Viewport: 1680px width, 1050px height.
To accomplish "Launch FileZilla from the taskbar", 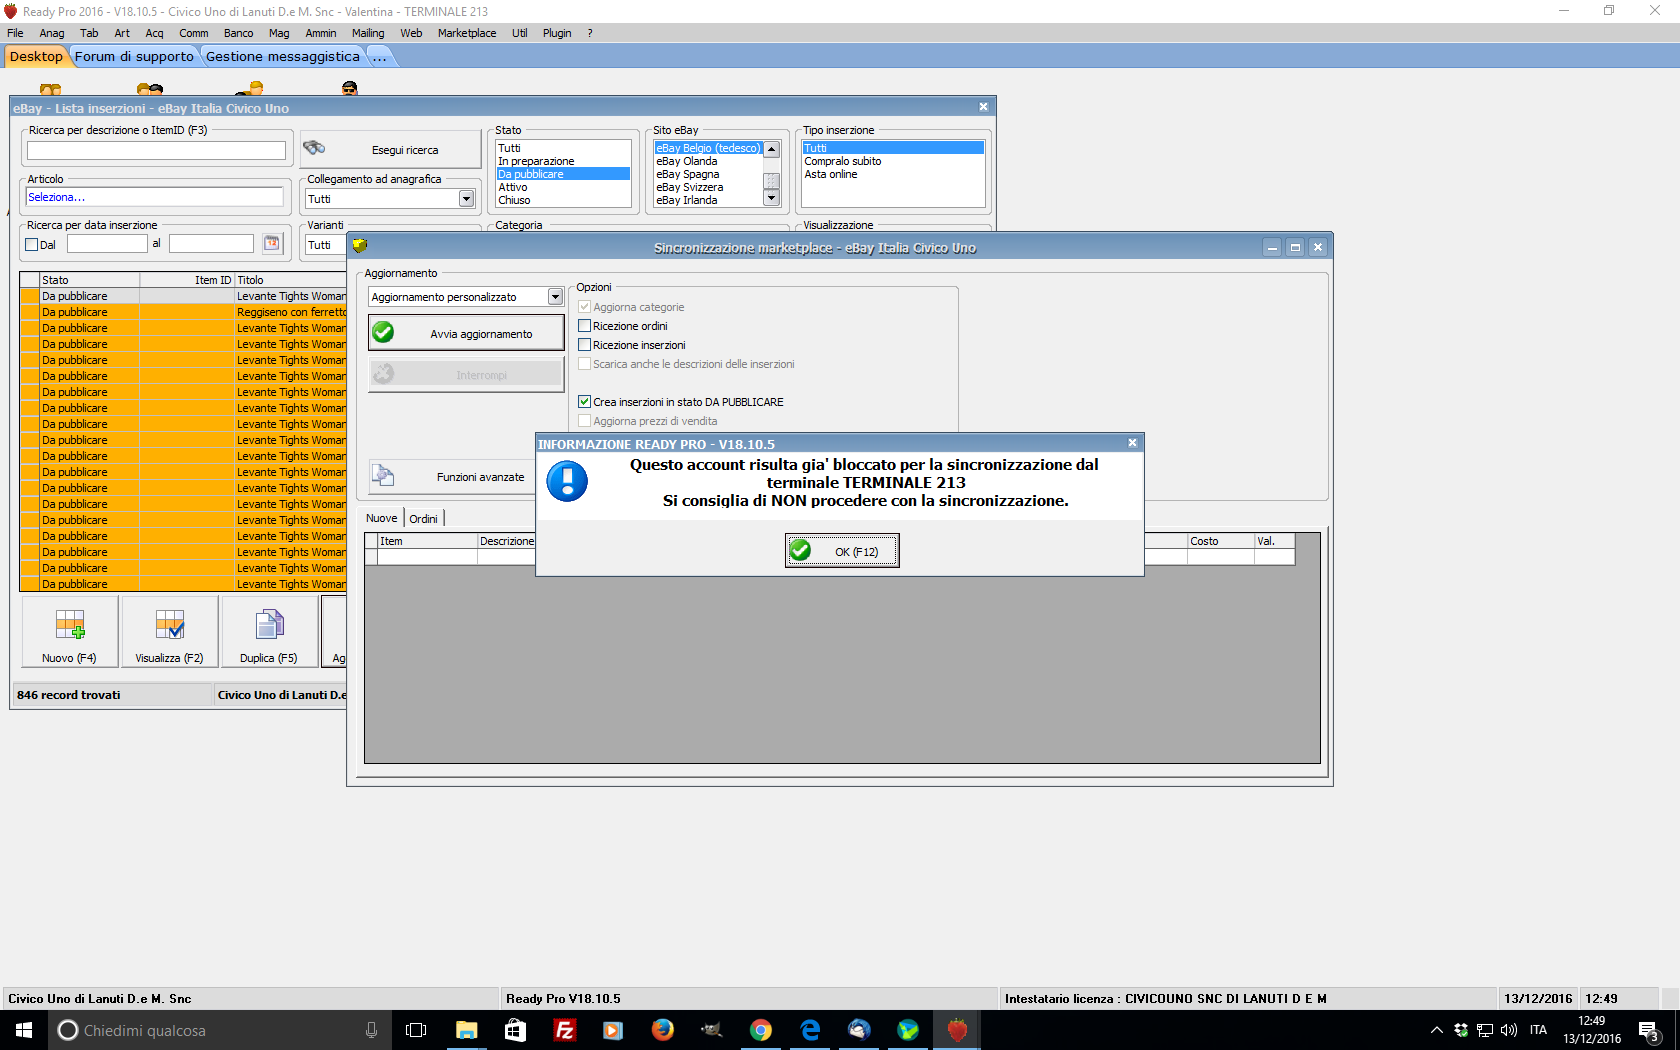I will pos(564,1030).
